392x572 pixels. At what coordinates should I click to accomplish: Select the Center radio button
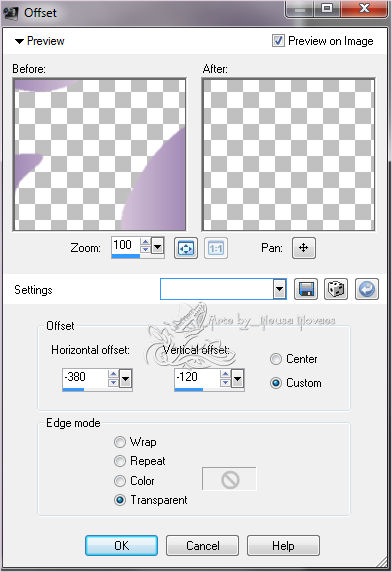click(276, 359)
